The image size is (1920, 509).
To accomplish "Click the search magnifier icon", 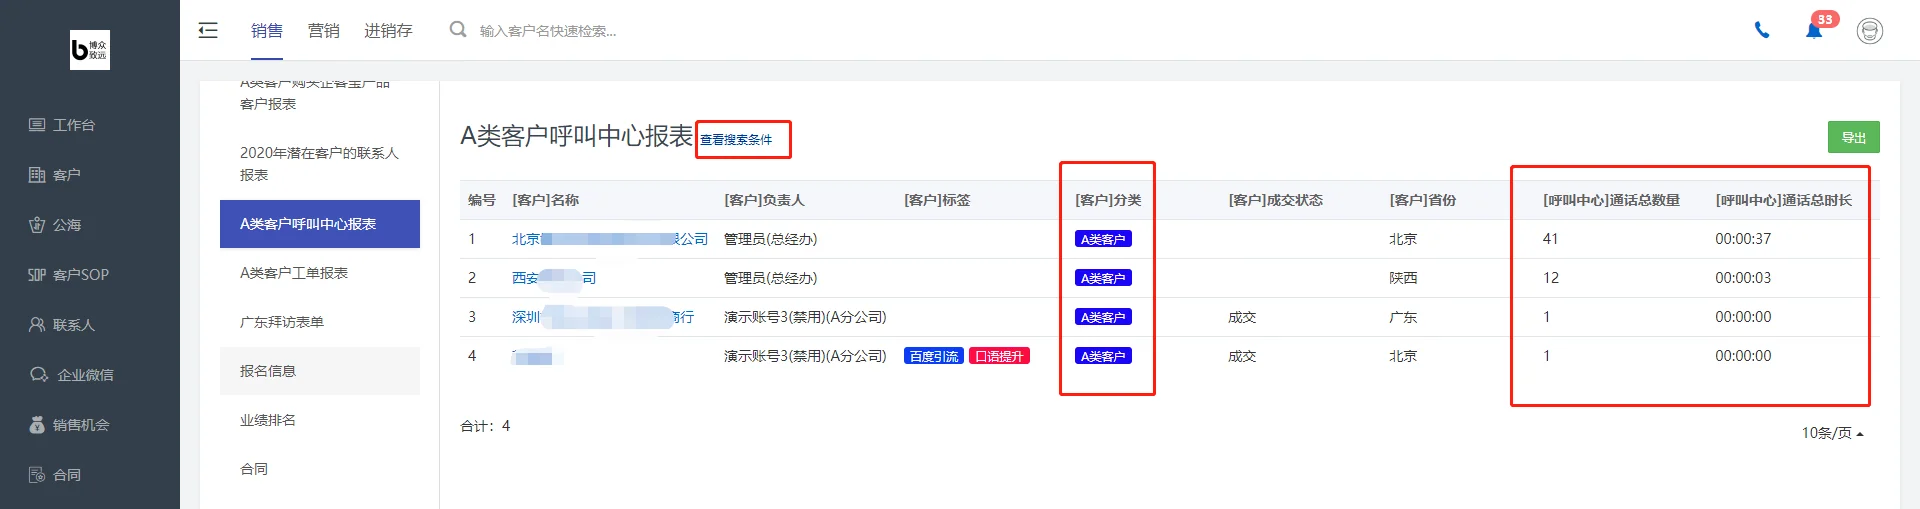I will point(458,30).
